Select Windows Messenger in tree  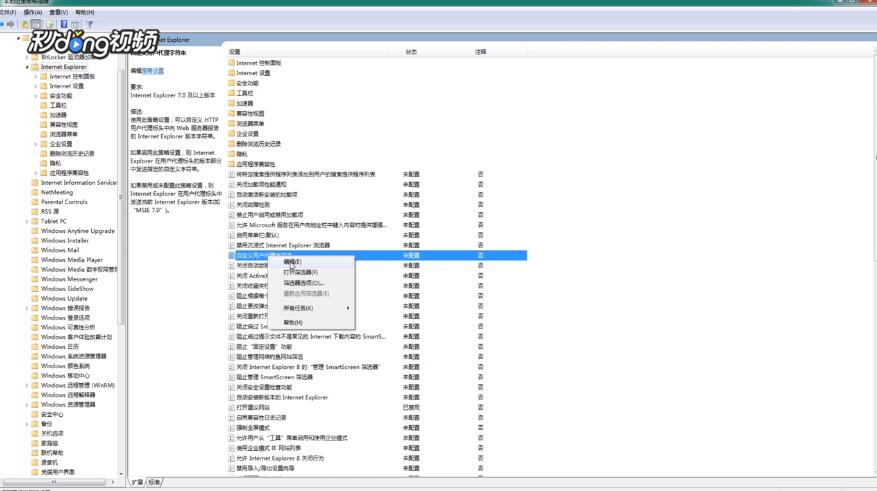pyautogui.click(x=69, y=279)
